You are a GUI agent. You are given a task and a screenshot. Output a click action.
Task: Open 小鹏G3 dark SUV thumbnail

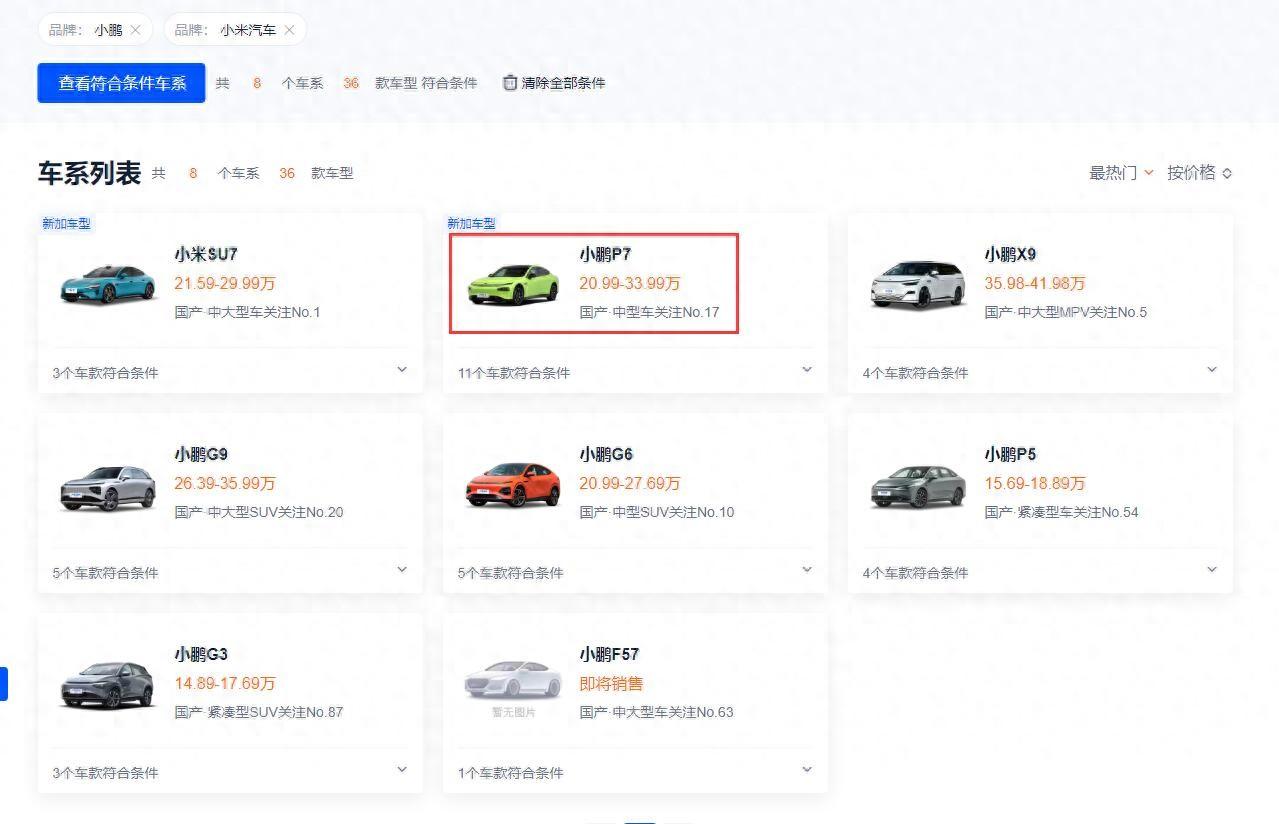[x=108, y=685]
